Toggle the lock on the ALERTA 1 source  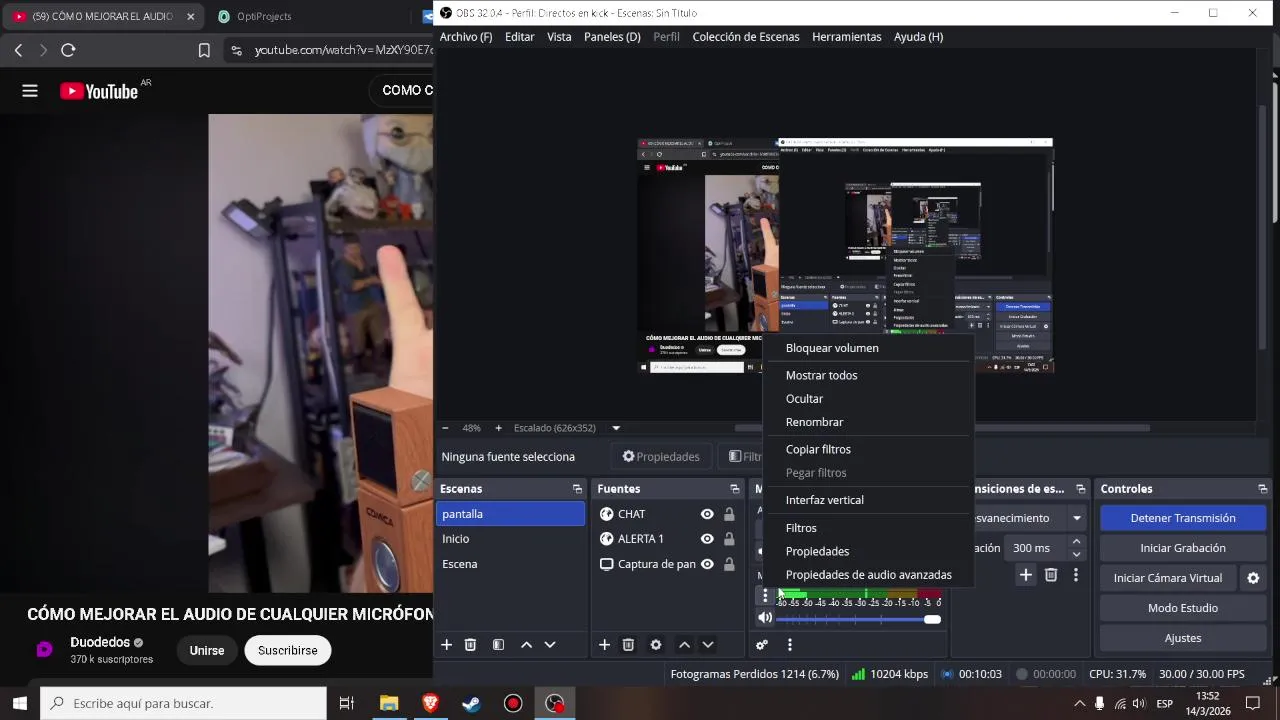(729, 539)
